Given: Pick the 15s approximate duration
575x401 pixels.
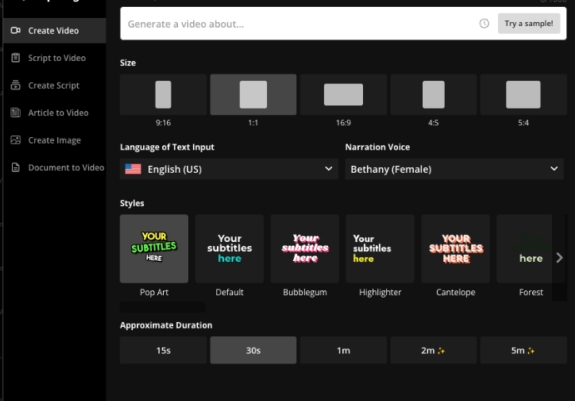Looking at the screenshot, I should (163, 350).
